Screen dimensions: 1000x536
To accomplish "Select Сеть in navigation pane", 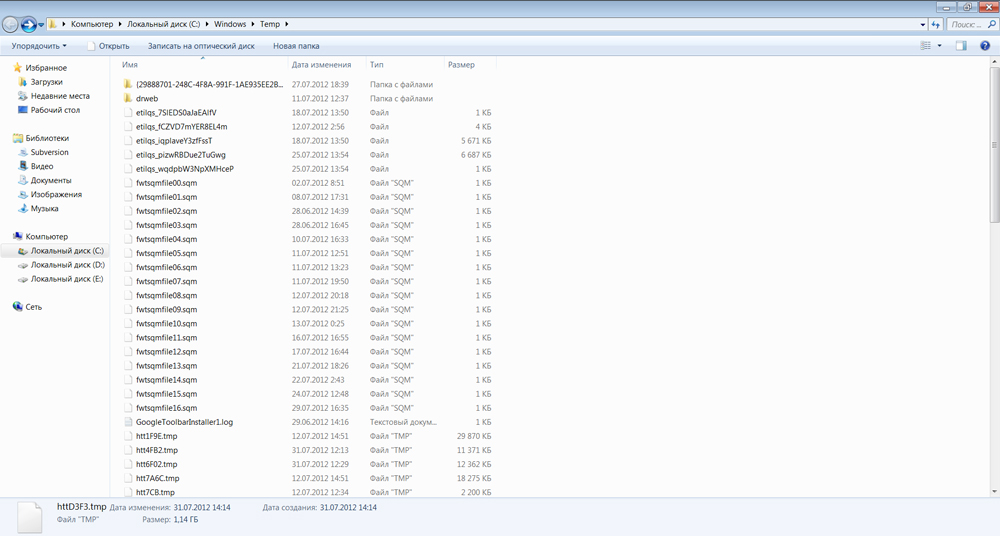I will click(x=33, y=307).
